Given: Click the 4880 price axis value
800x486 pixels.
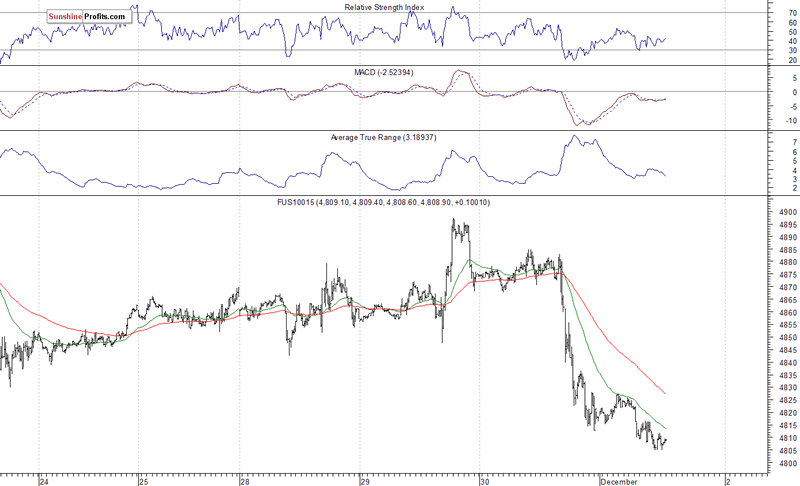Looking at the screenshot, I should [x=788, y=262].
